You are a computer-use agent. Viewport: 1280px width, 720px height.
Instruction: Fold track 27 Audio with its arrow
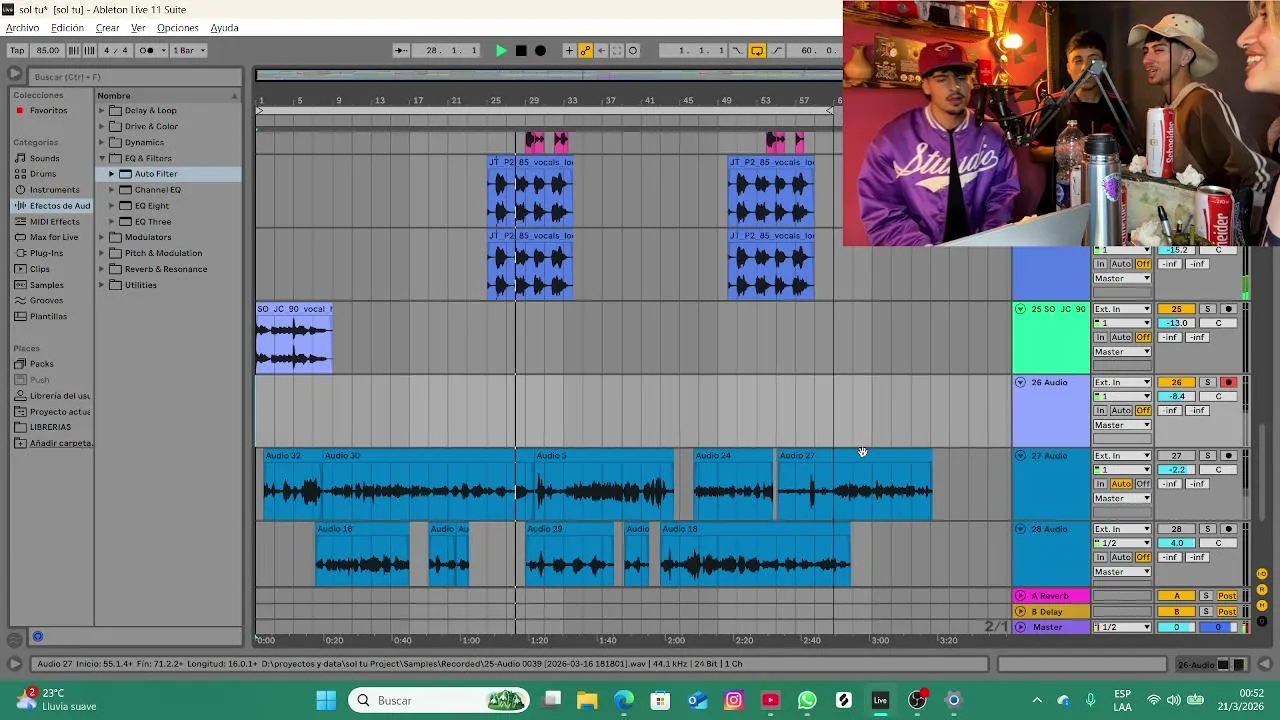point(1020,455)
